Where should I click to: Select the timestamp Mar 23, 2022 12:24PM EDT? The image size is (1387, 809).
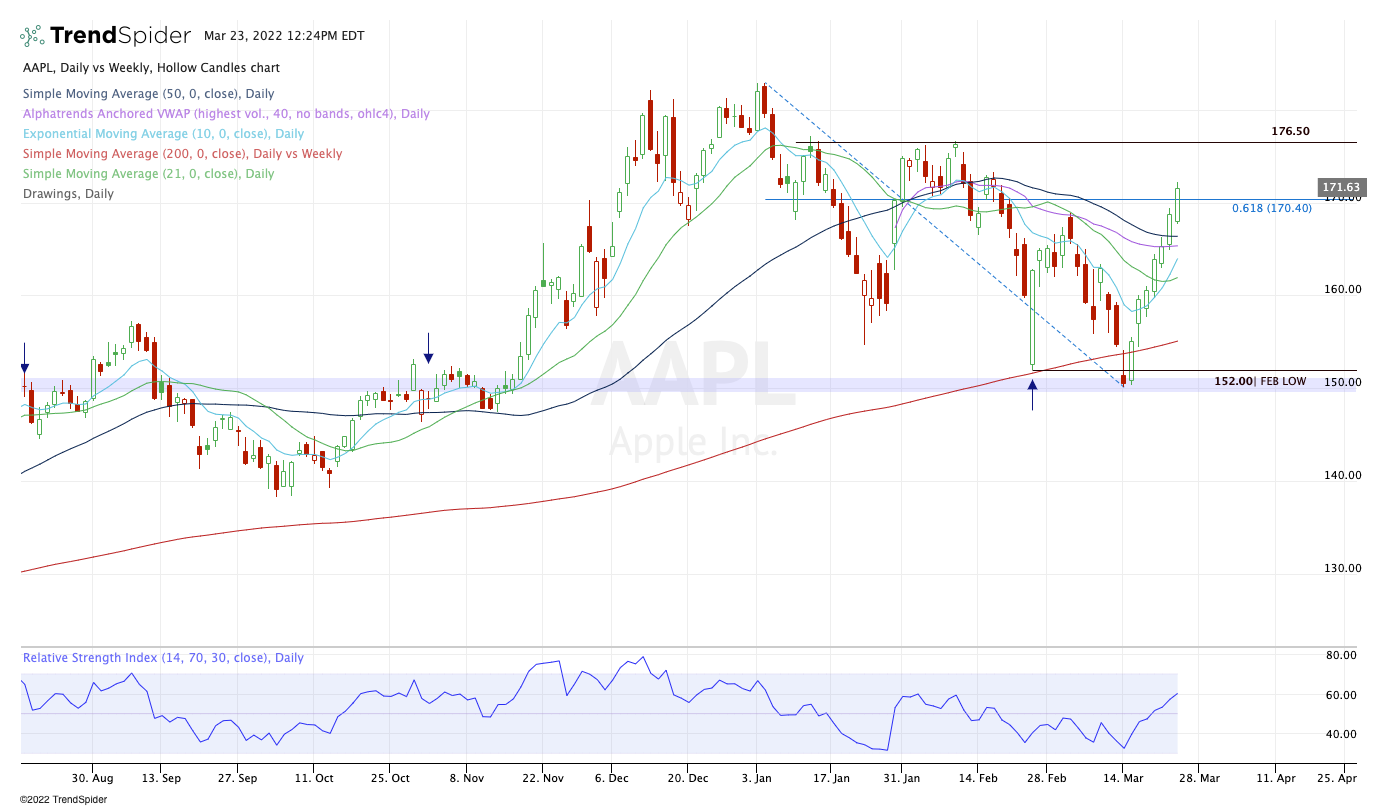284,36
